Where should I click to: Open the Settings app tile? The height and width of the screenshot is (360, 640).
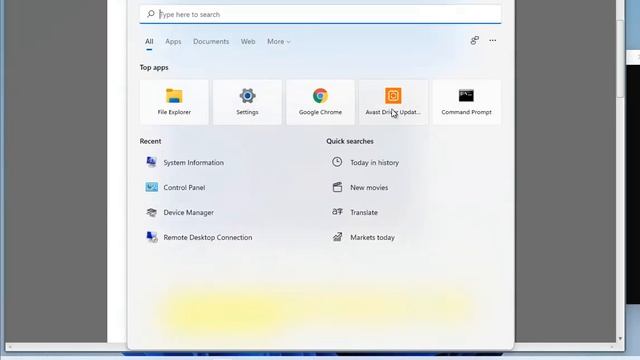247,102
